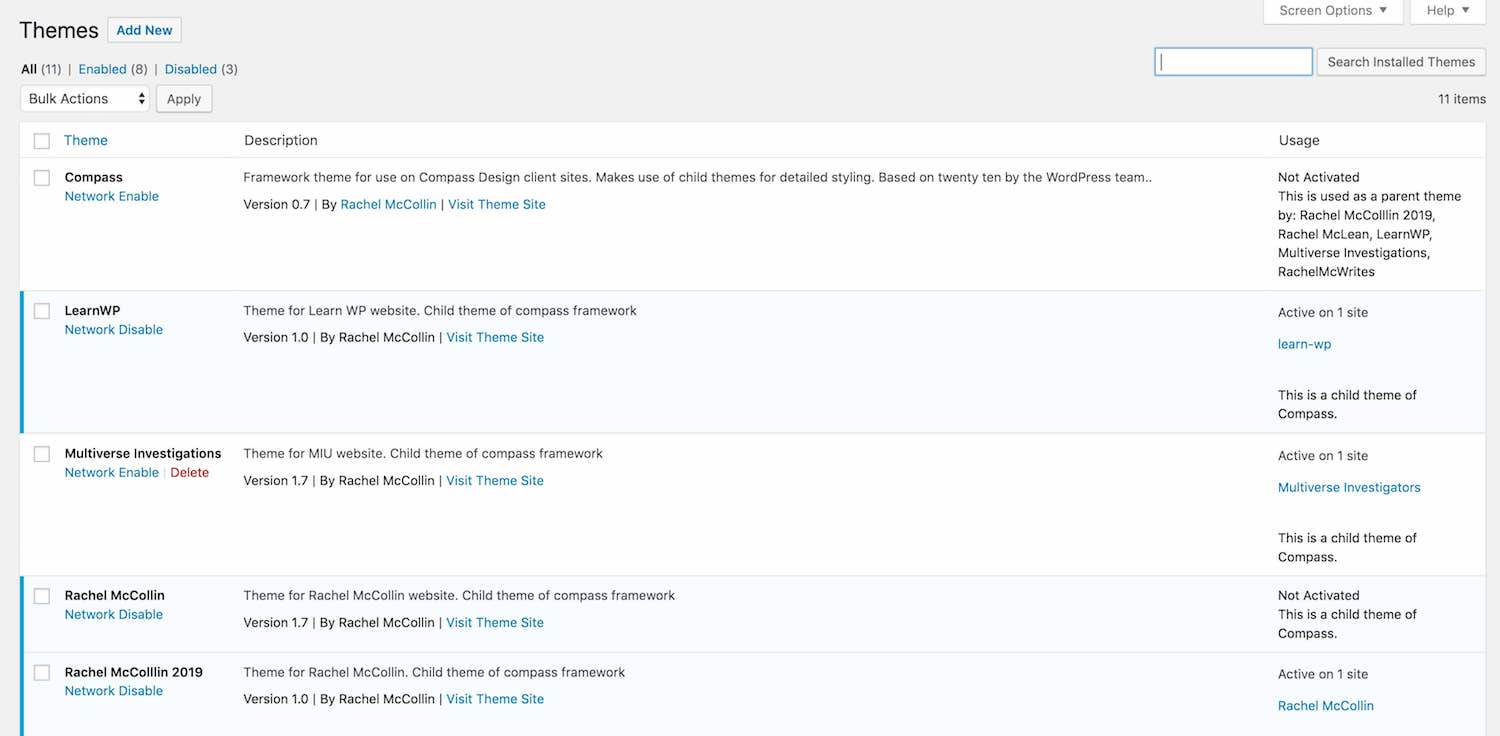This screenshot has height=736, width=1500.
Task: Check the LearnWP theme checkbox
Action: [x=41, y=310]
